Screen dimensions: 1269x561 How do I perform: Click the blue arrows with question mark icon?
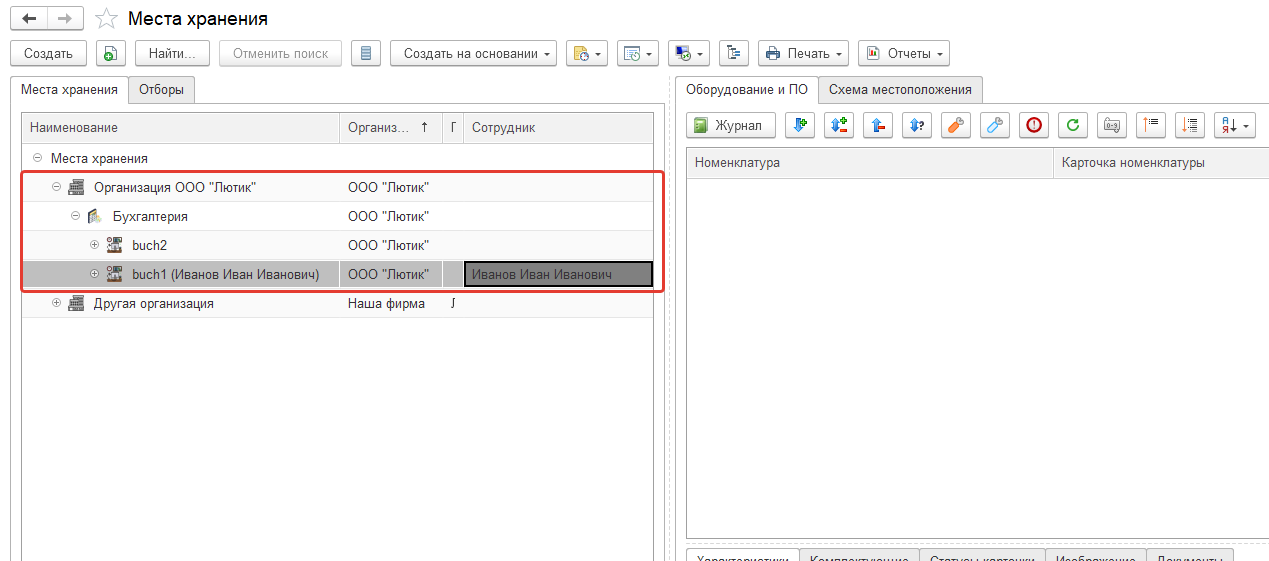tap(917, 125)
